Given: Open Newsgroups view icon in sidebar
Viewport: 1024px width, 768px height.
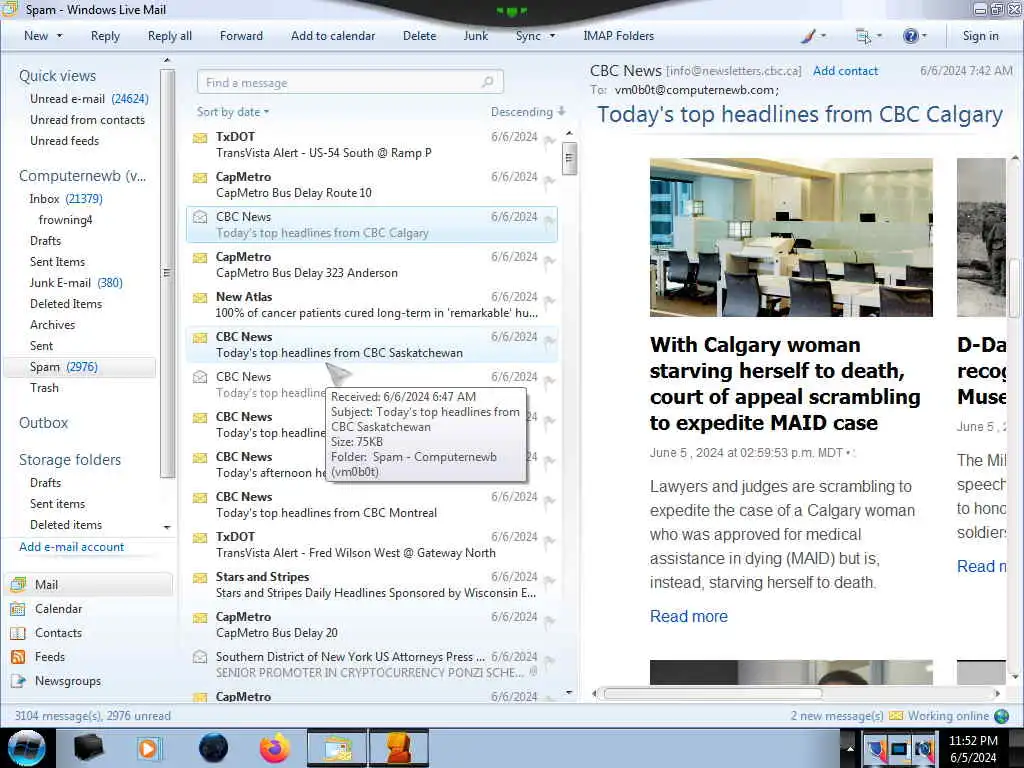Looking at the screenshot, I should coord(18,681).
